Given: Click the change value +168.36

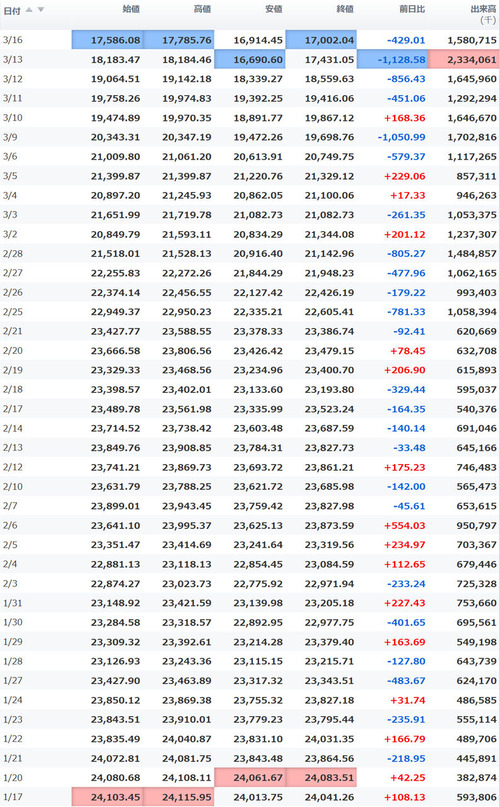Looking at the screenshot, I should [x=405, y=118].
